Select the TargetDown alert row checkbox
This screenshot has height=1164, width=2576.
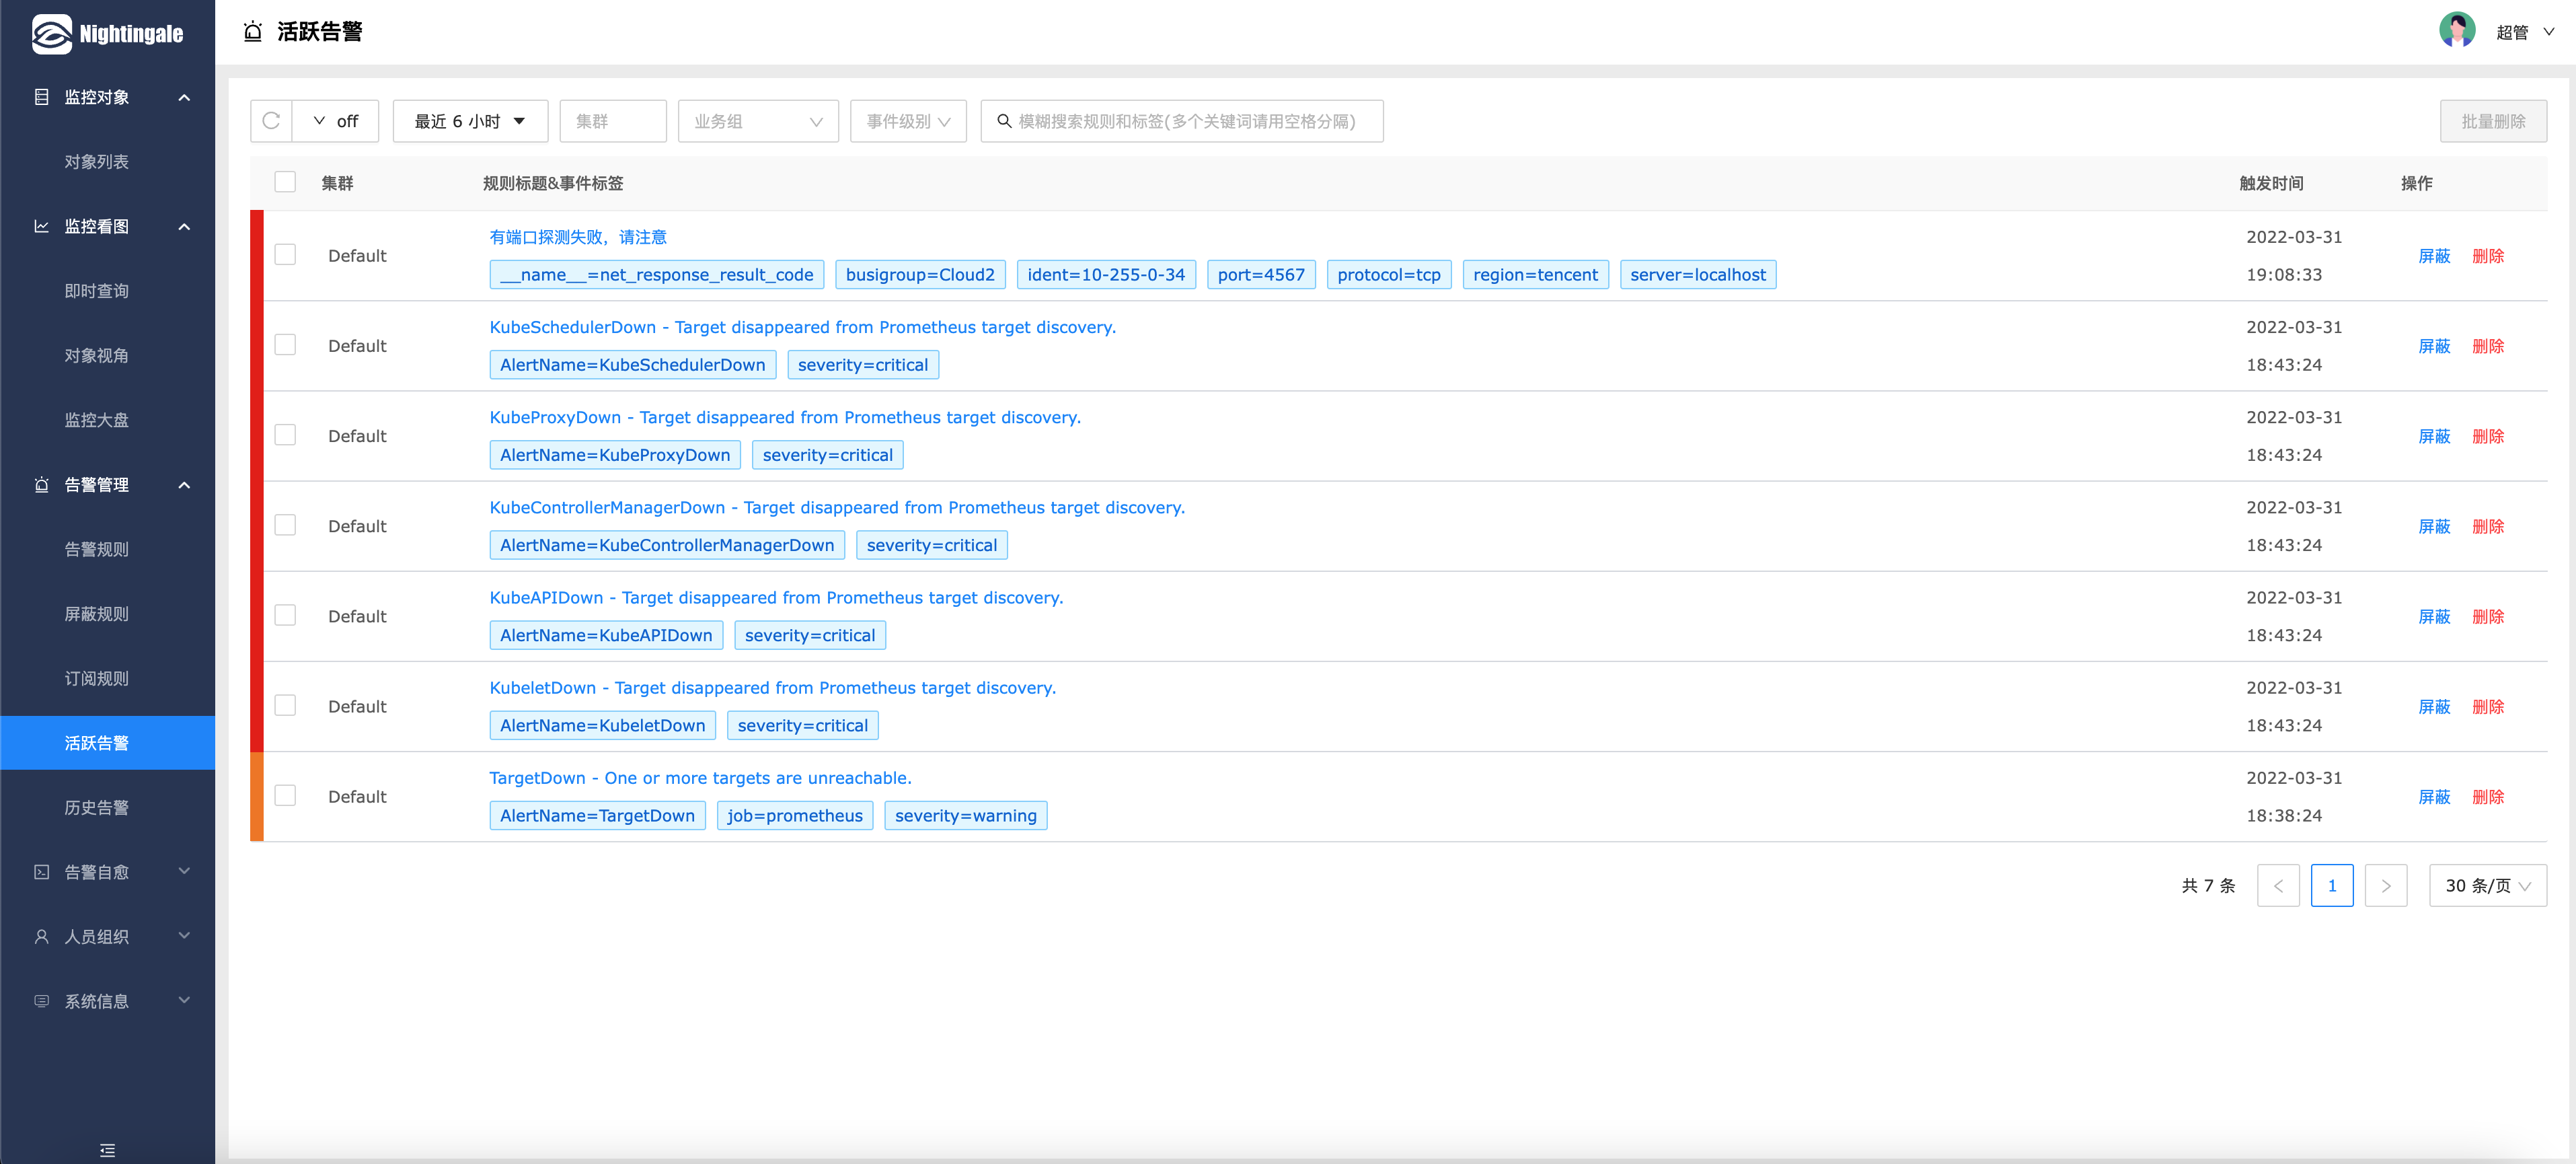point(285,796)
